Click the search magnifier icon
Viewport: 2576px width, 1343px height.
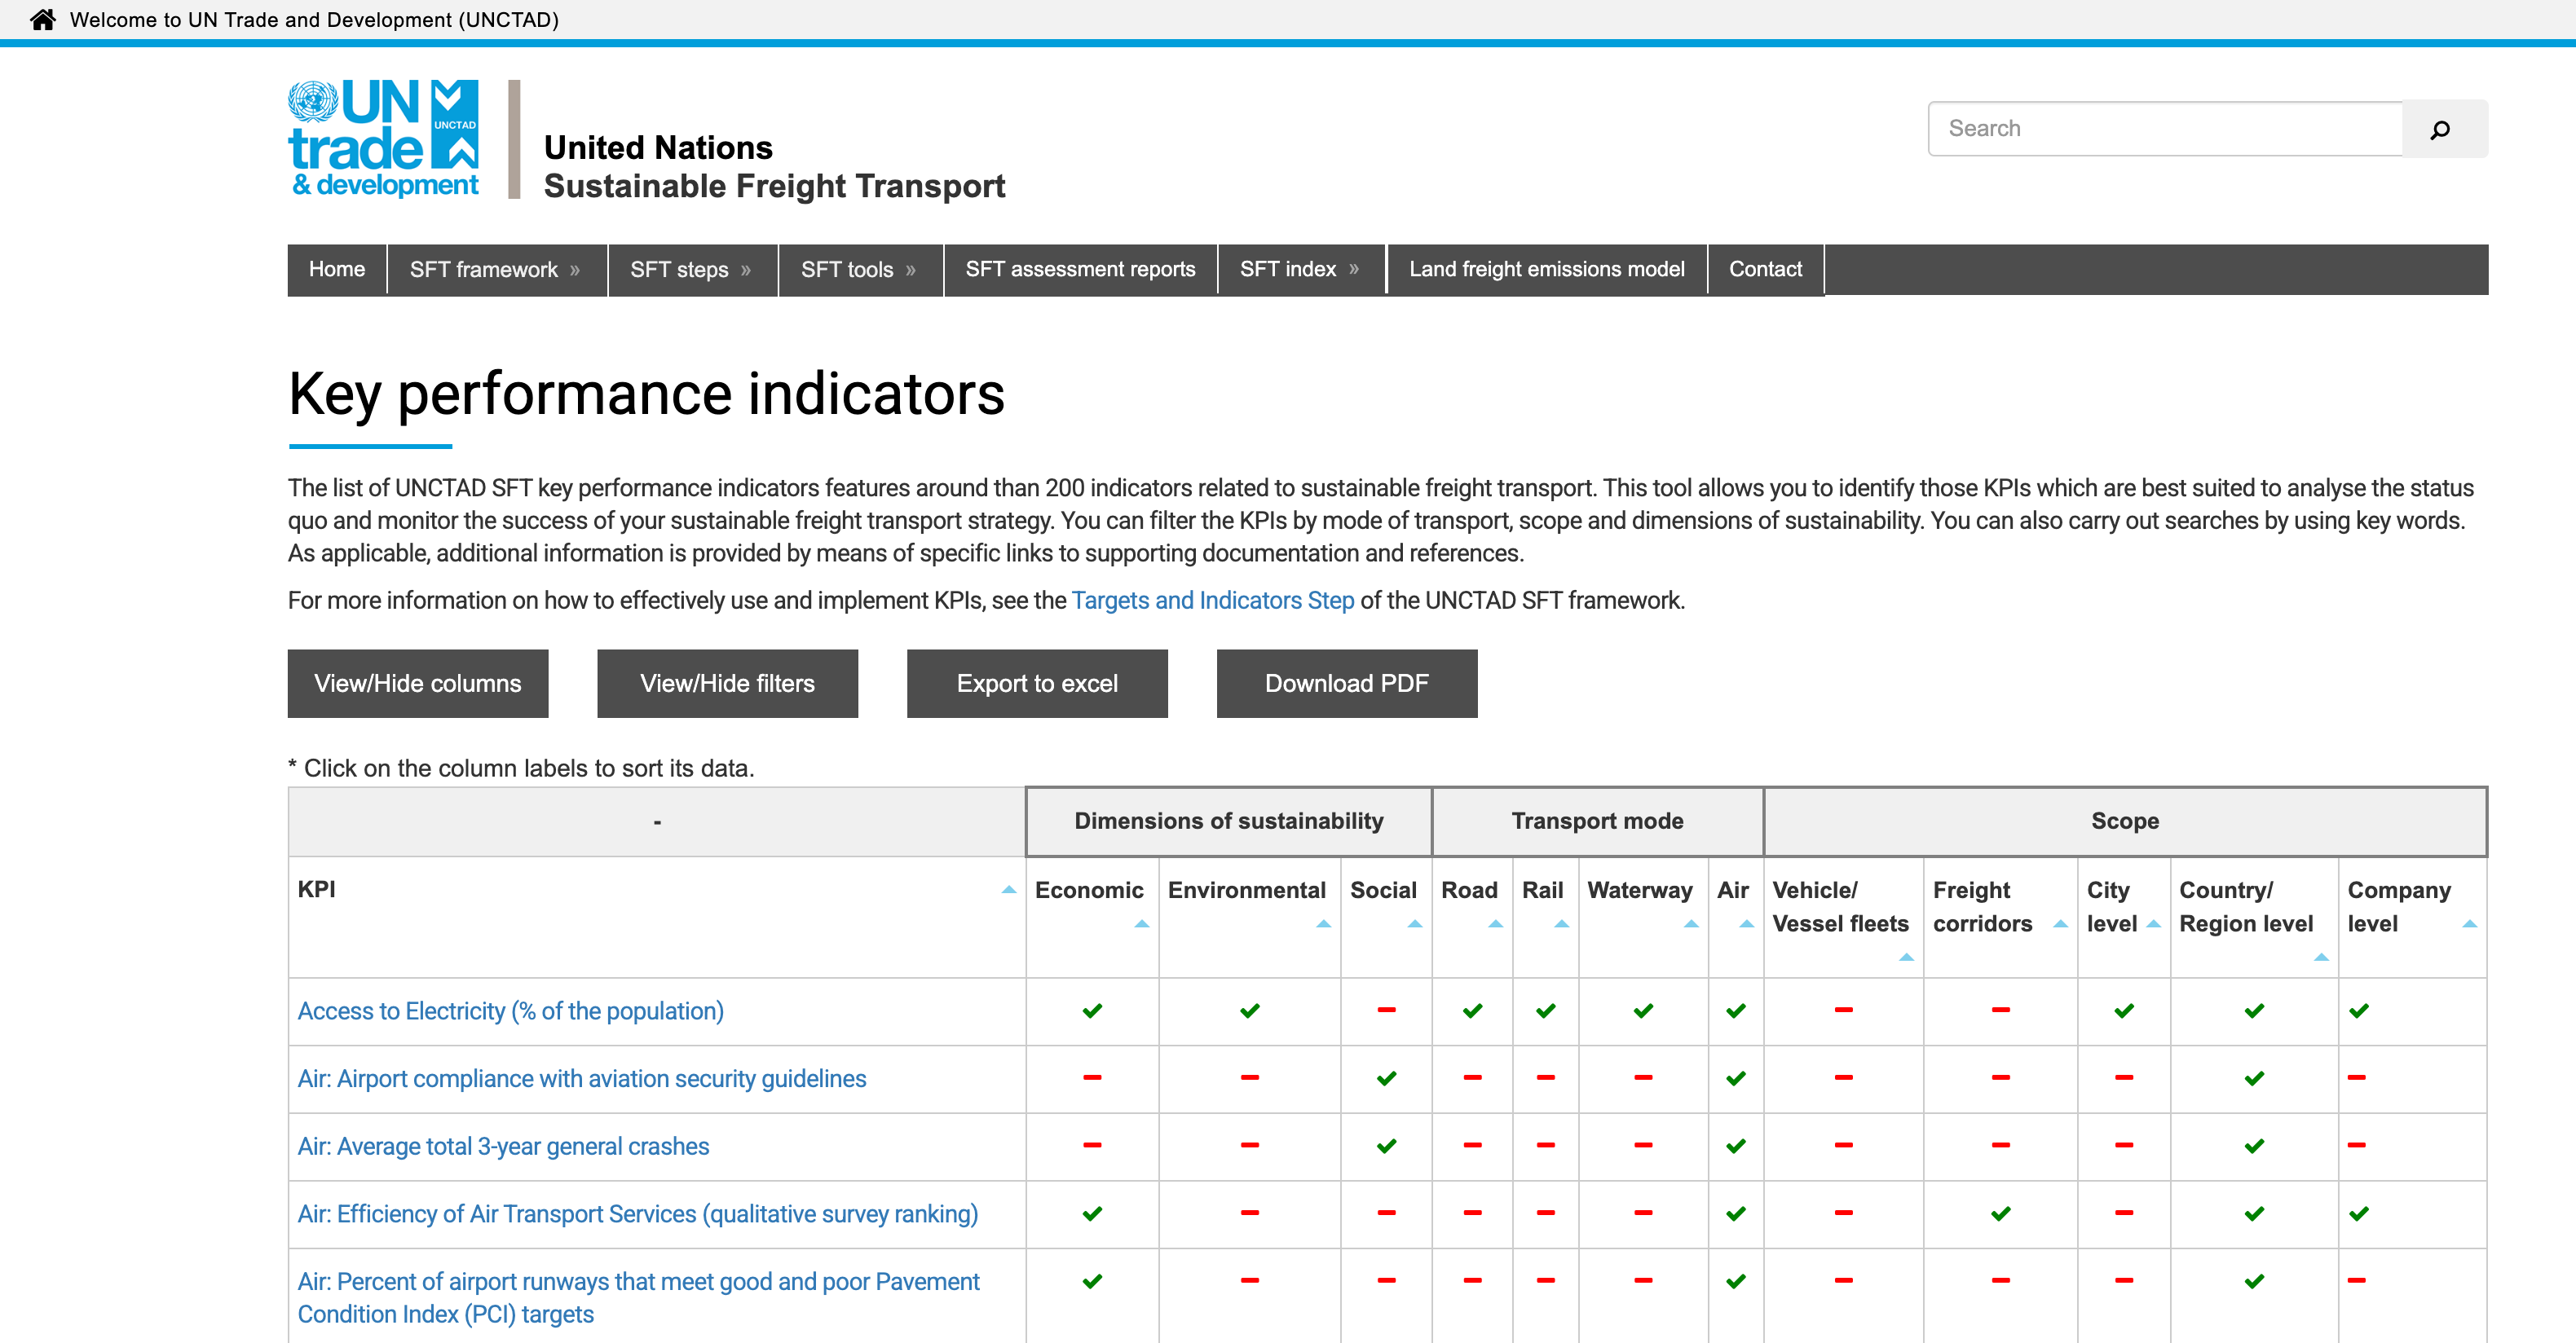[x=2439, y=129]
